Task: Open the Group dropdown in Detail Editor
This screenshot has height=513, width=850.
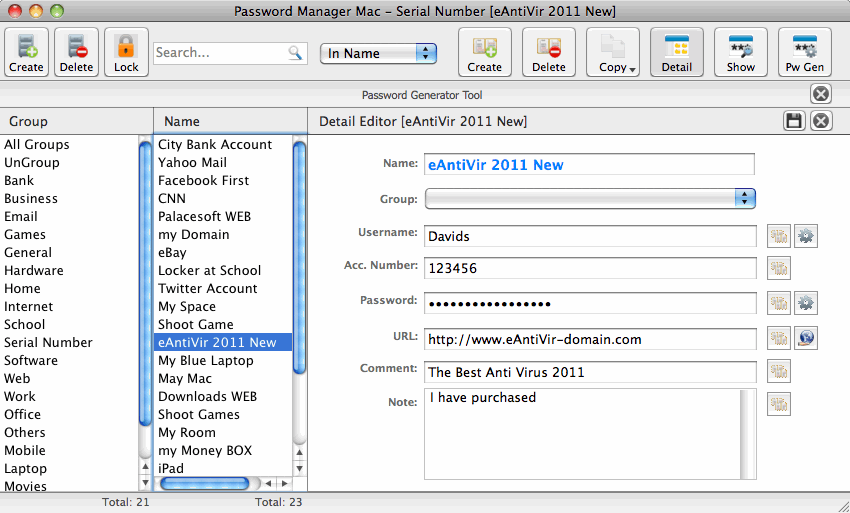Action: (x=590, y=198)
